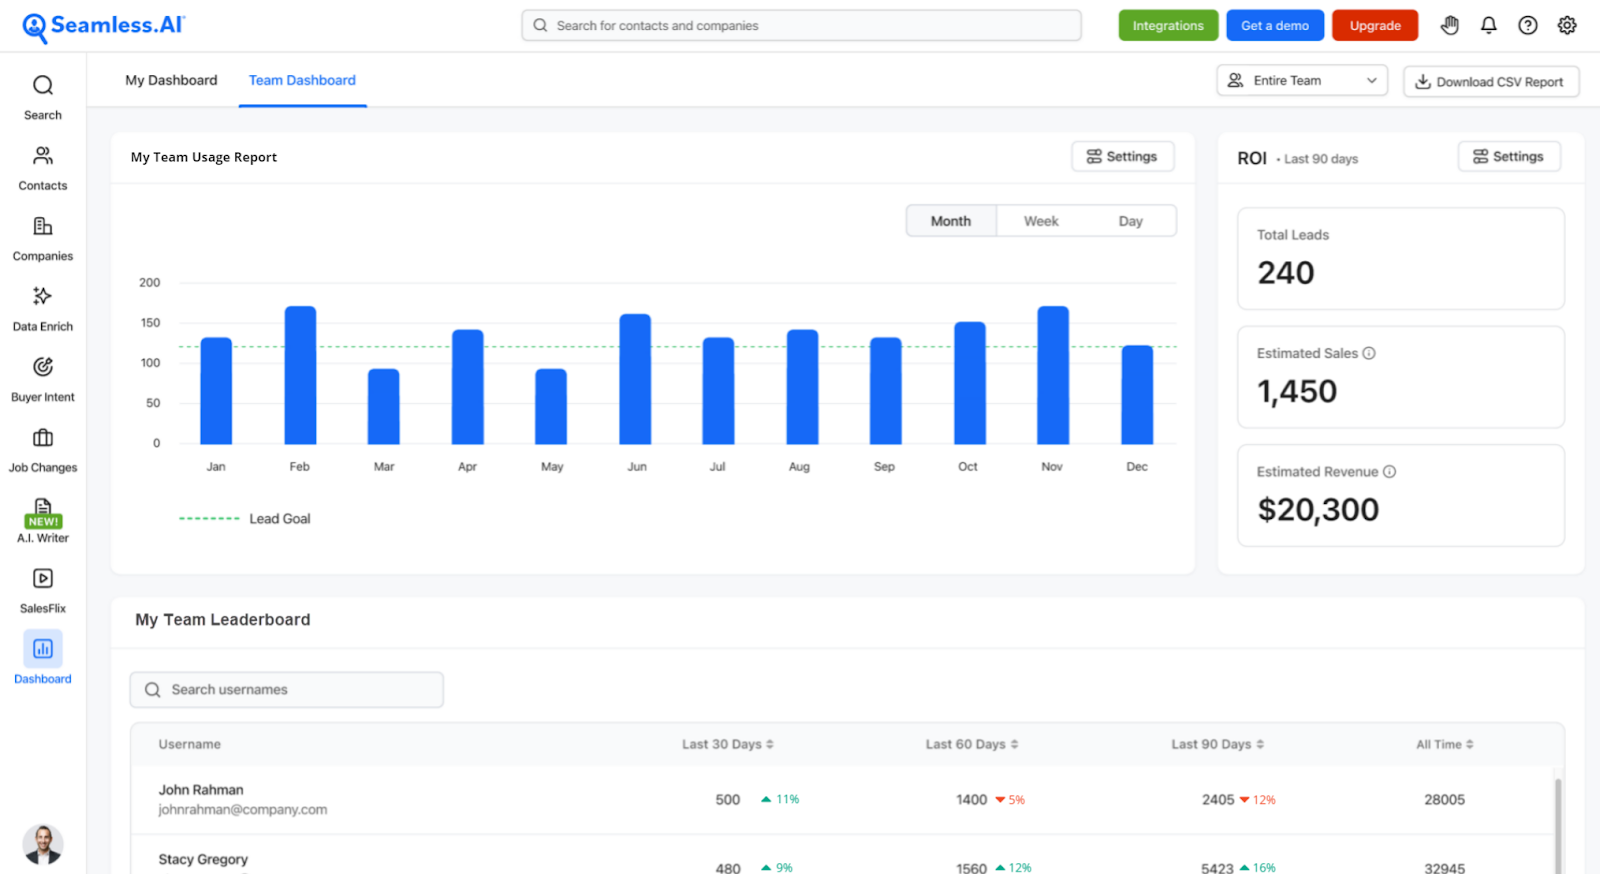Open the Data Enrich tool

[x=42, y=308]
